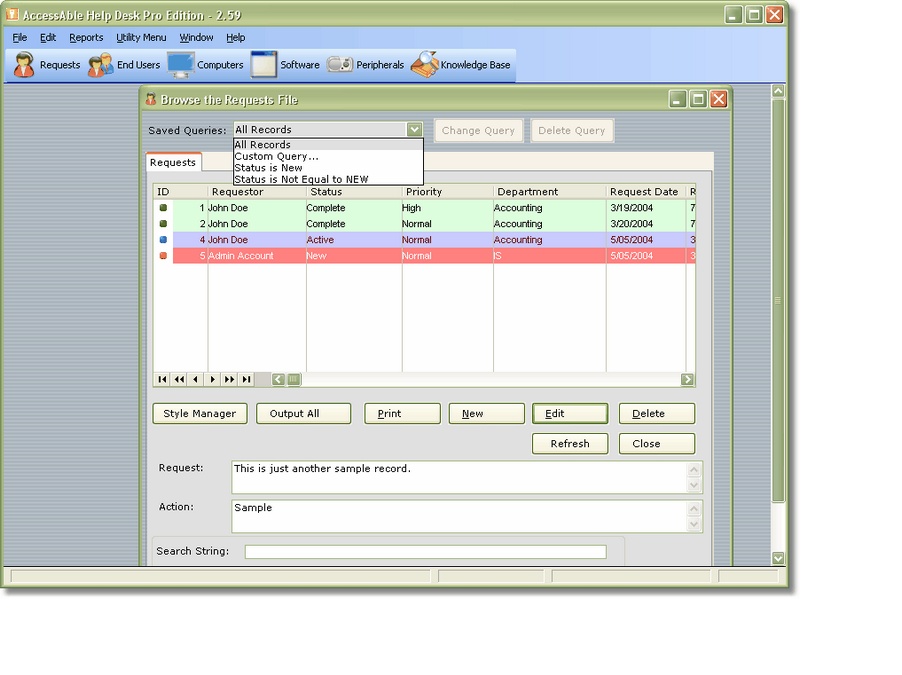Collapse the Saved Queries dropdown arrow
The image size is (902, 675).
(414, 129)
